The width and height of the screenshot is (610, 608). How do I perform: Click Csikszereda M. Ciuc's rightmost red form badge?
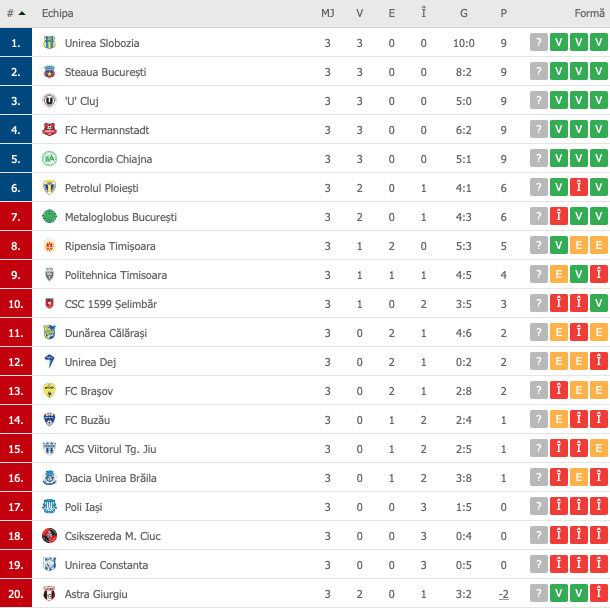(599, 536)
